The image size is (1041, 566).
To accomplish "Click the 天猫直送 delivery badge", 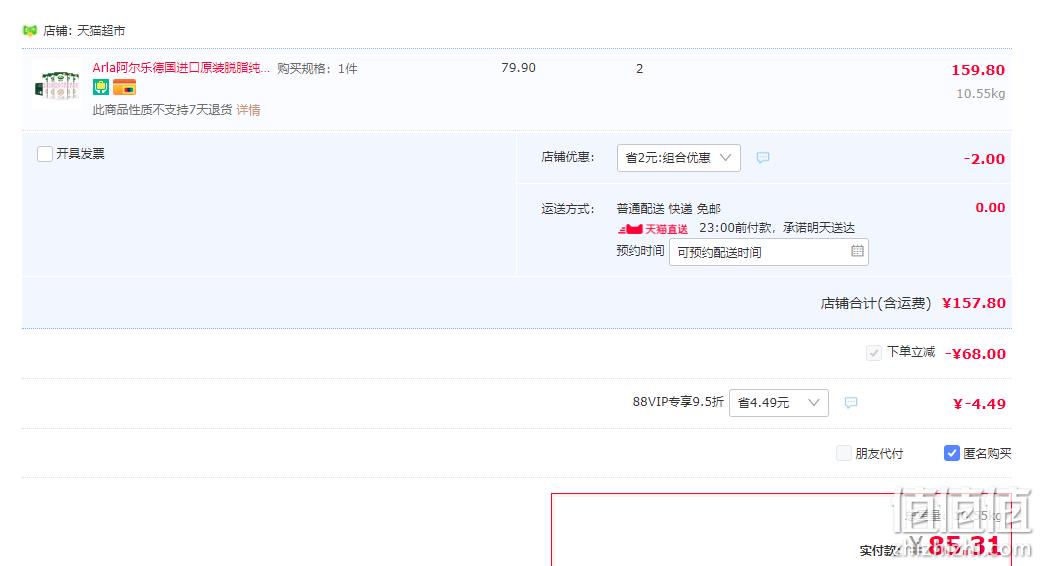I will (x=653, y=229).
